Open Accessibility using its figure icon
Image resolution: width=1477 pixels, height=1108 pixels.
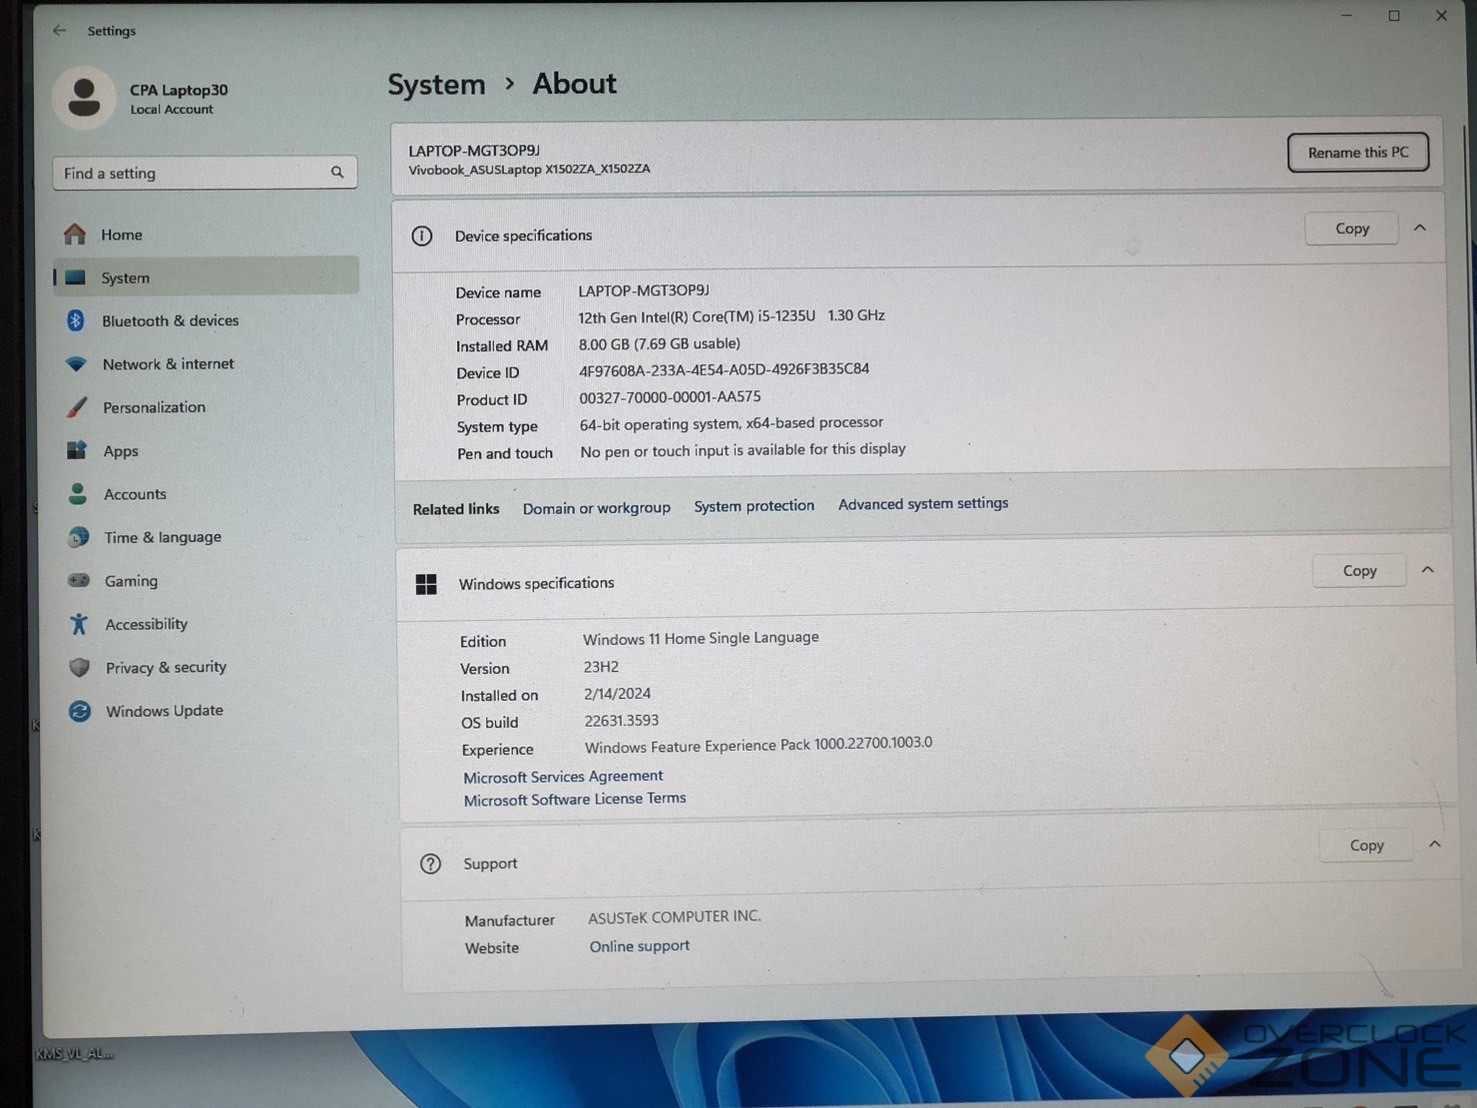79,624
